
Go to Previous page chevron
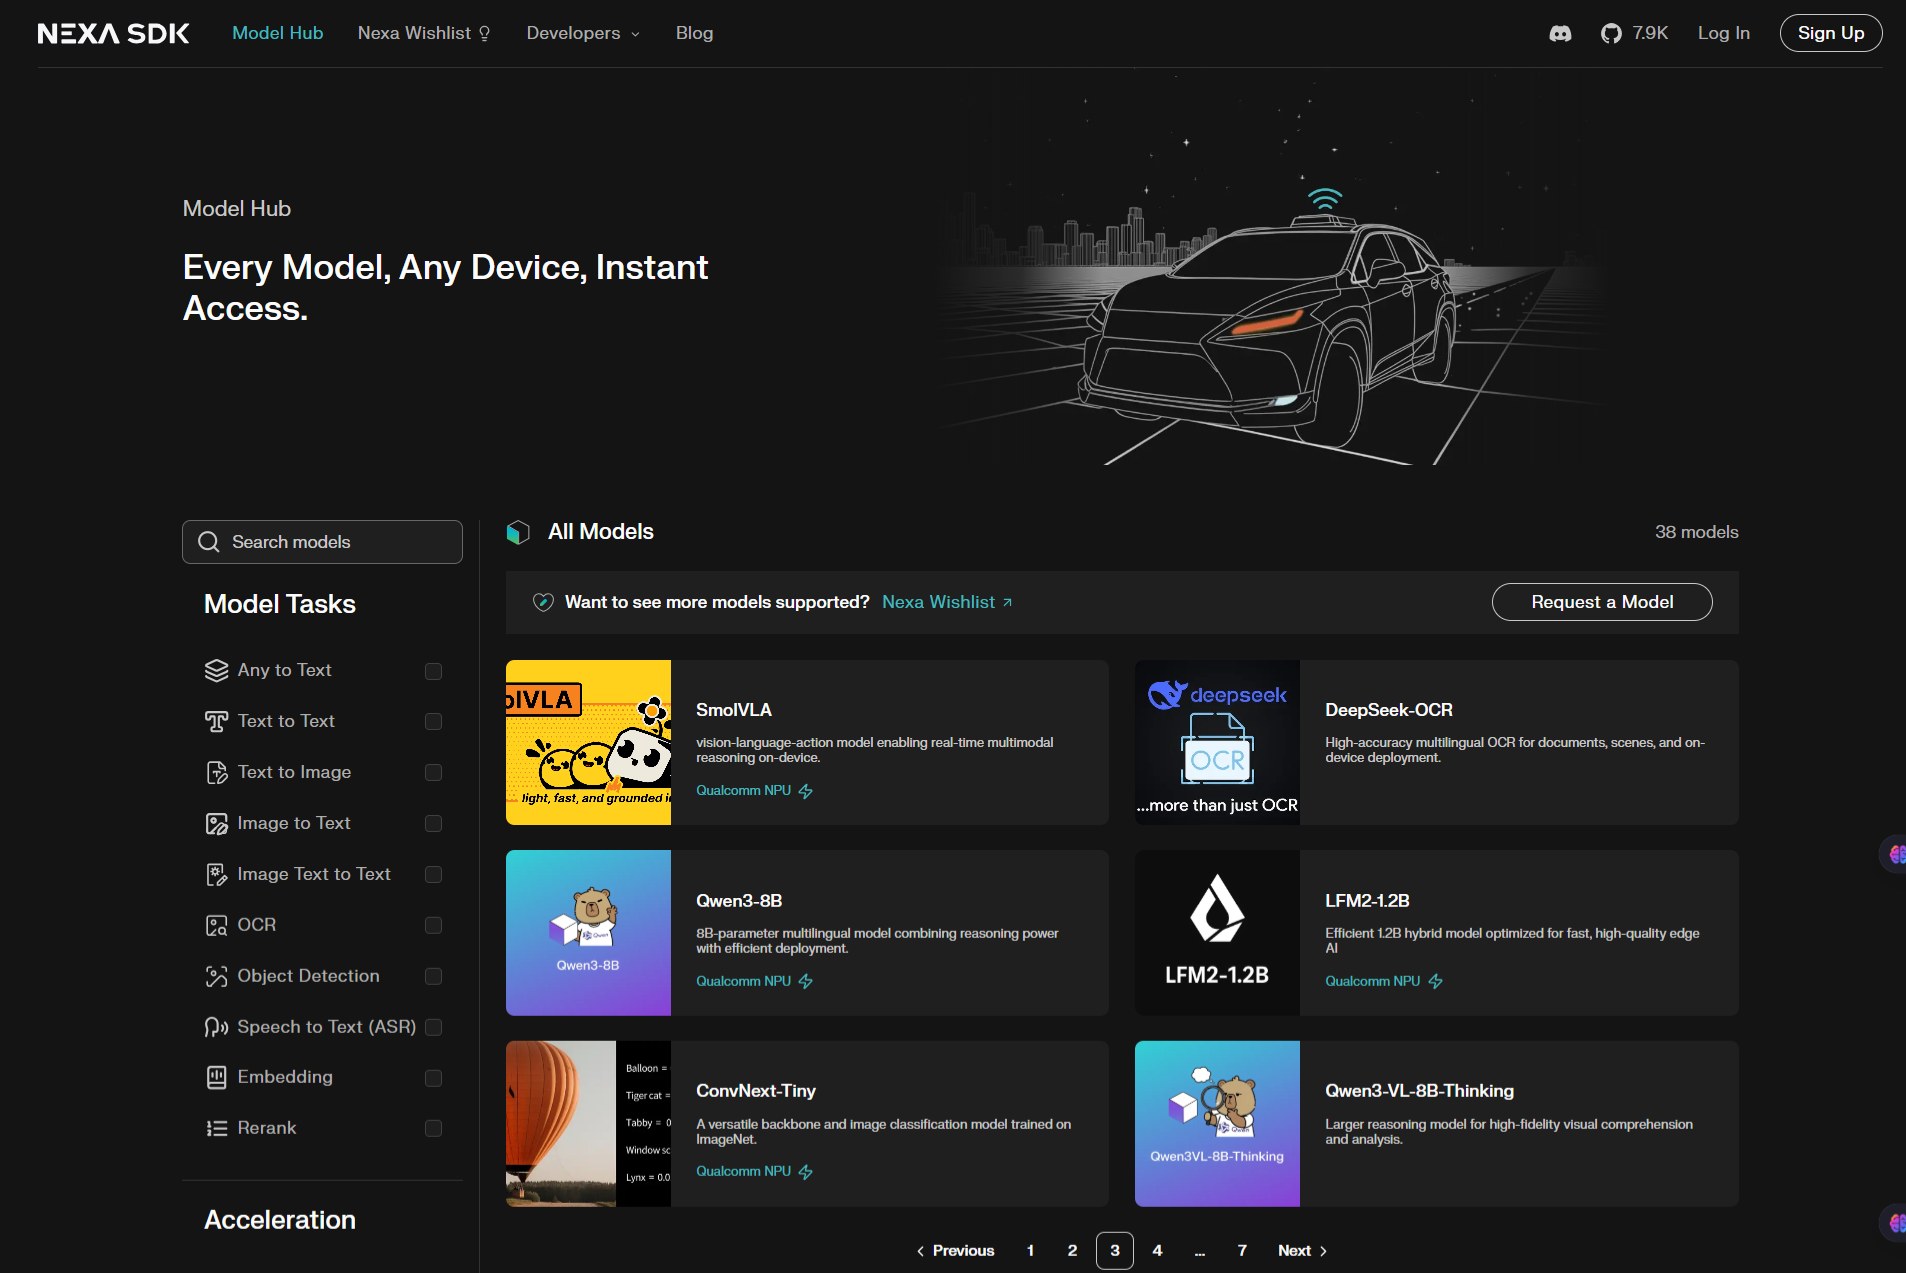920,1251
